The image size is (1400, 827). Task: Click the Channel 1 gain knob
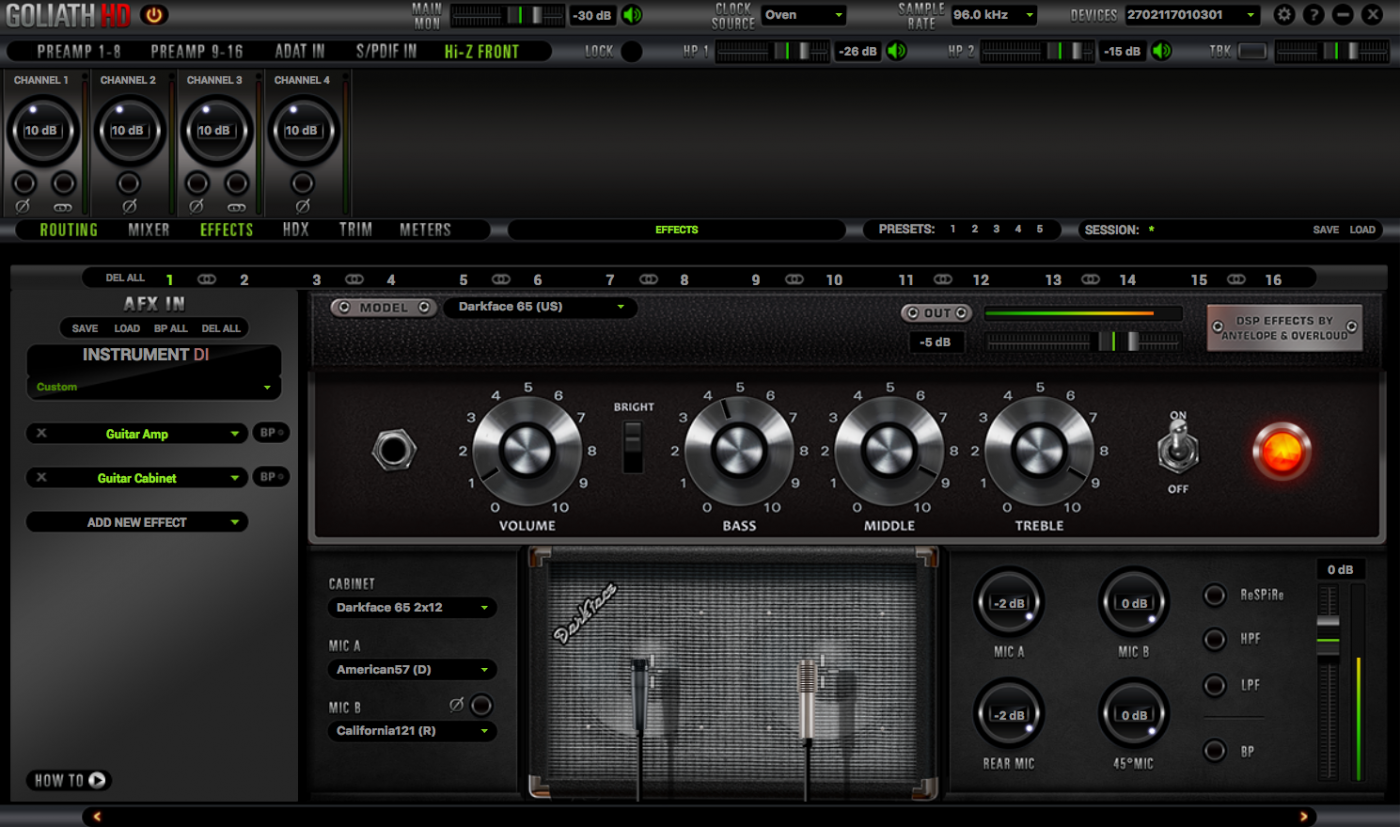43,131
